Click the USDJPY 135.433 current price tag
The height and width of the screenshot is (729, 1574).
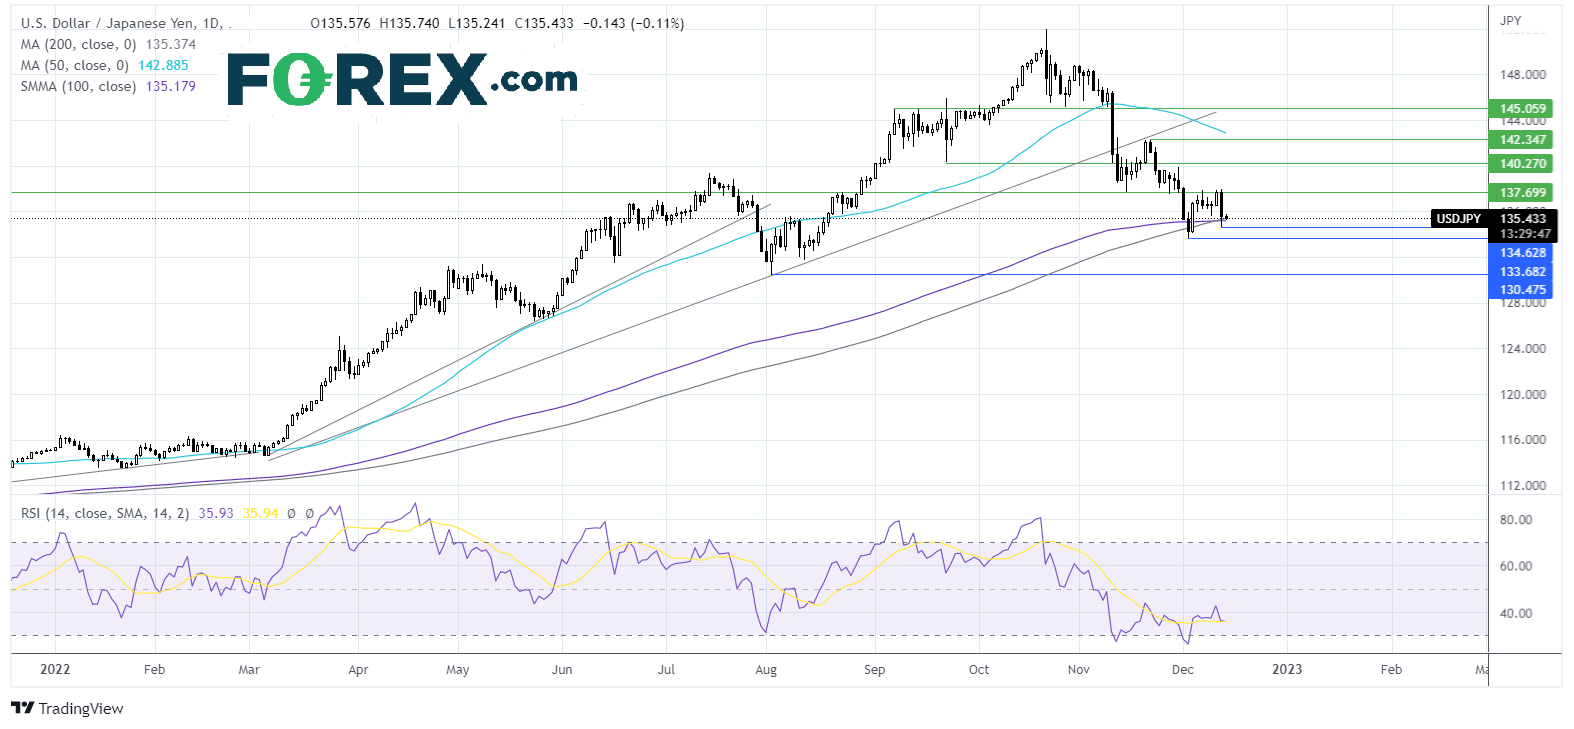1493,218
